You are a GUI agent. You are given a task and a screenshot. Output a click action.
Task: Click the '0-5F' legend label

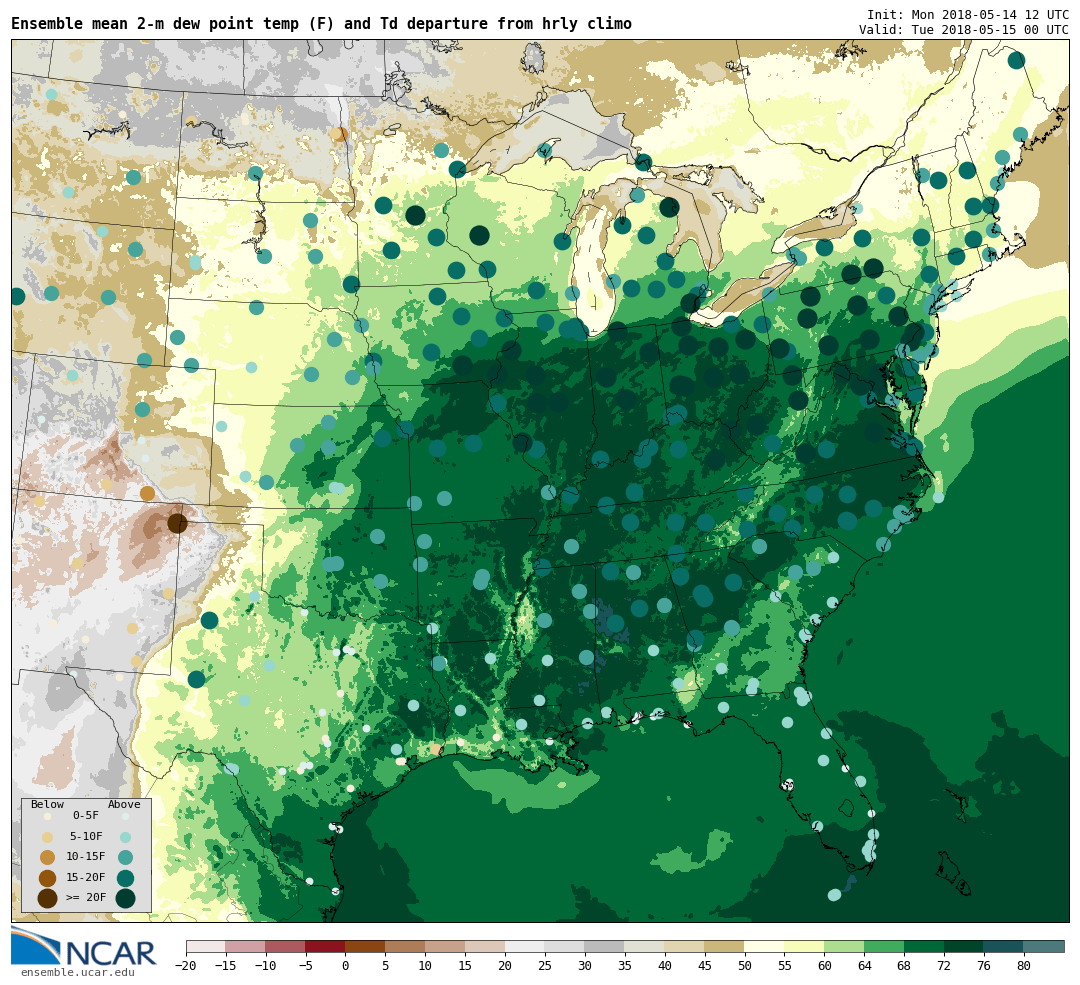coord(86,816)
